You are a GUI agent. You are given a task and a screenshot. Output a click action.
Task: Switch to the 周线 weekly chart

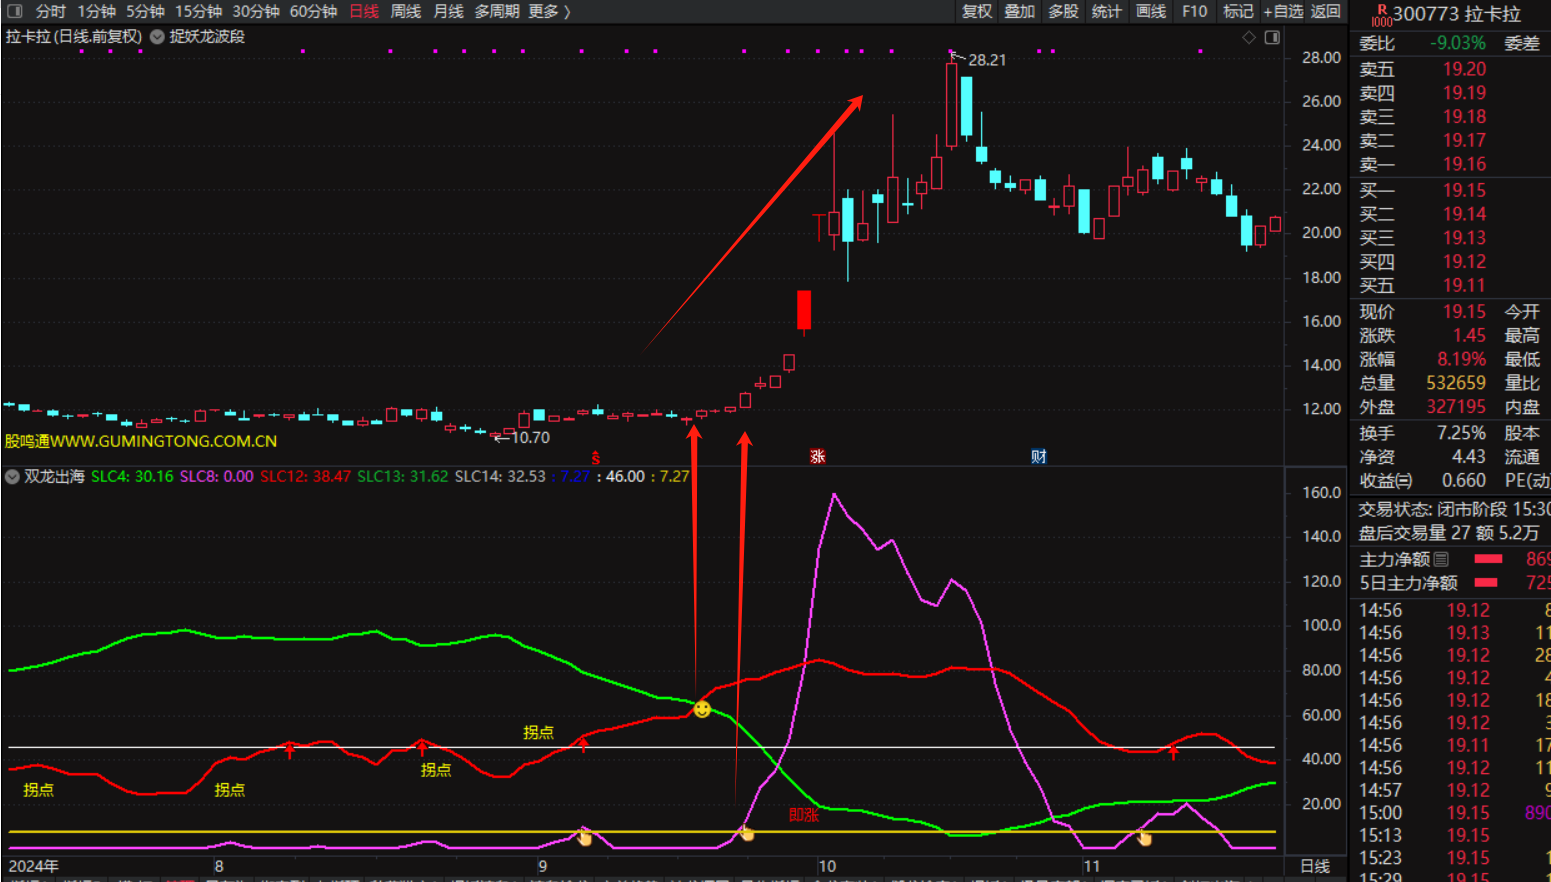pos(405,11)
